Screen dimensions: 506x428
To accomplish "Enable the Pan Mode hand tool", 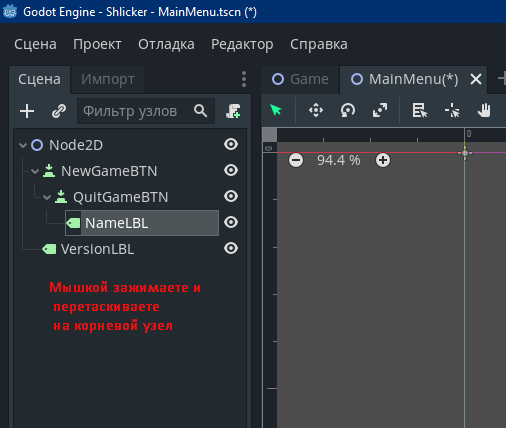I will [x=484, y=110].
